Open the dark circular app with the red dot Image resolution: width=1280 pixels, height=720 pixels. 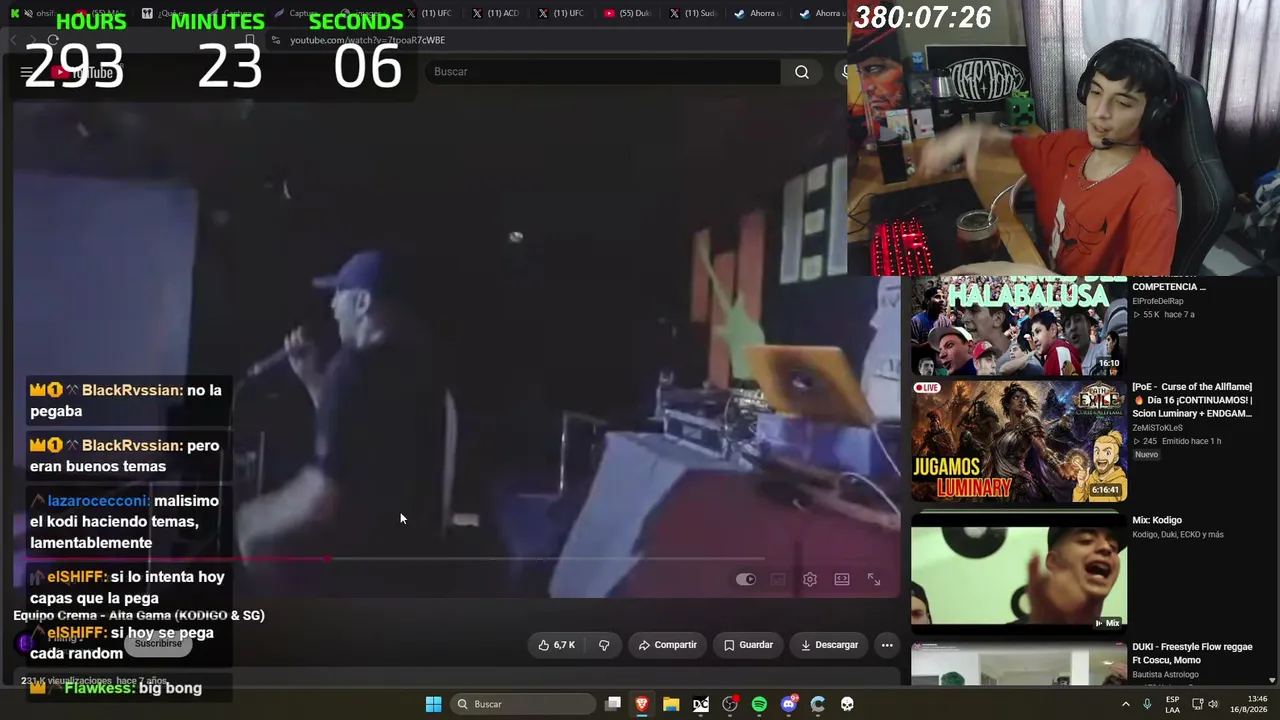(x=730, y=704)
